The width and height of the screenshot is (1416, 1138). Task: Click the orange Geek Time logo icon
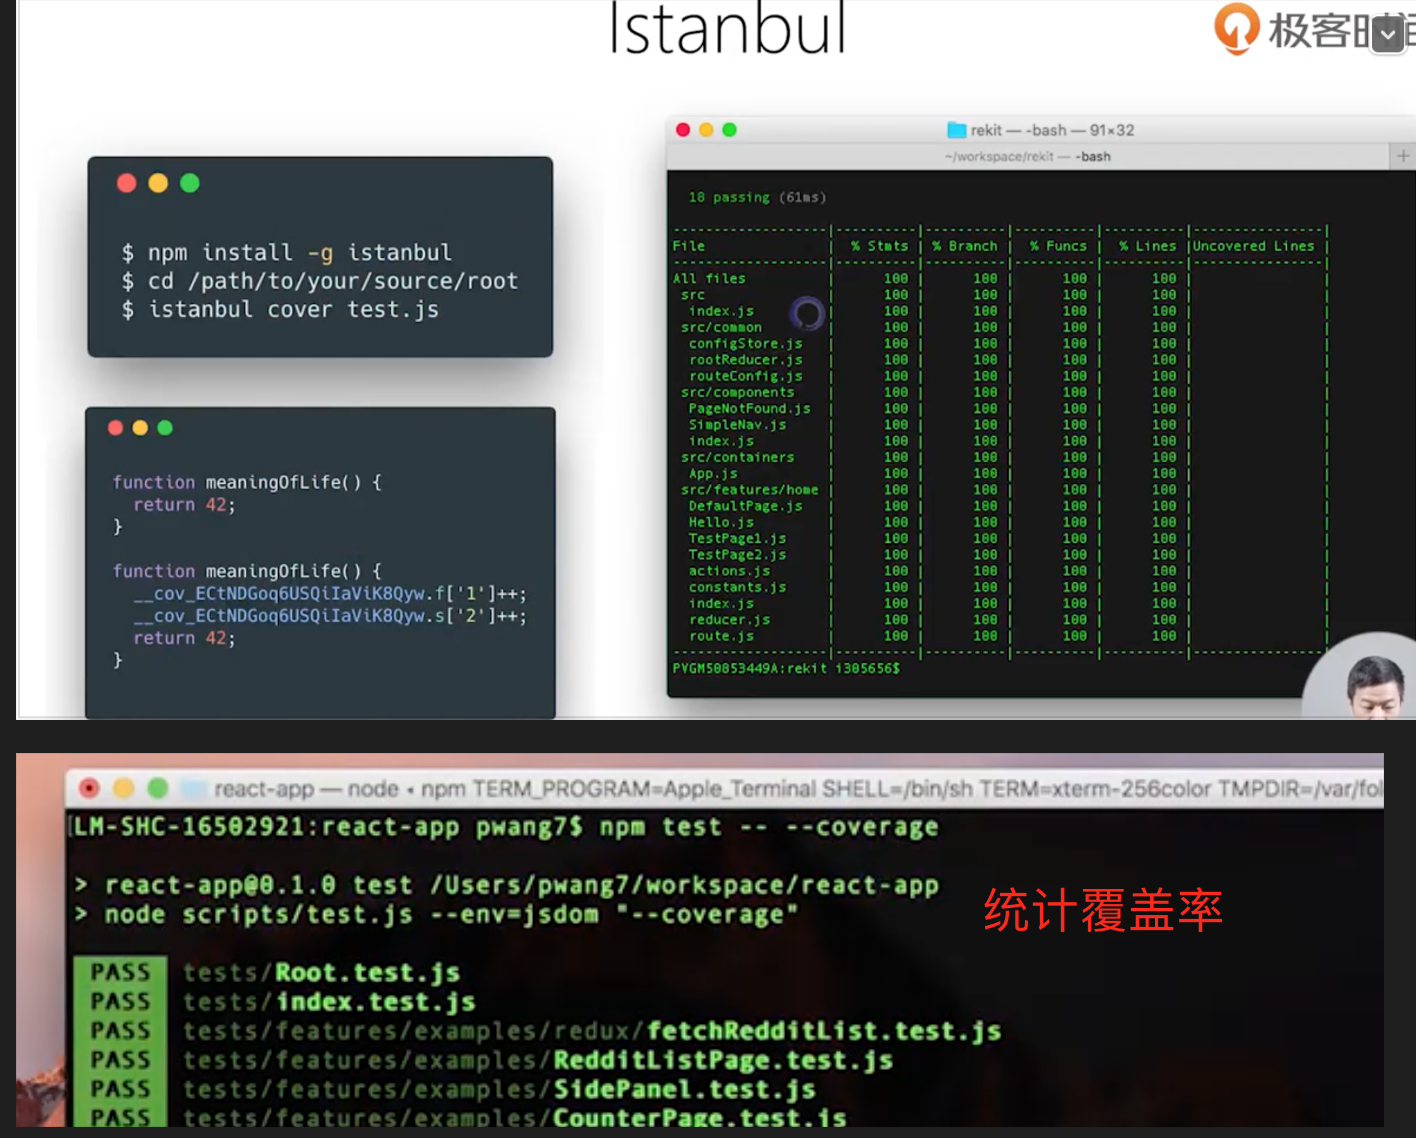1236,27
